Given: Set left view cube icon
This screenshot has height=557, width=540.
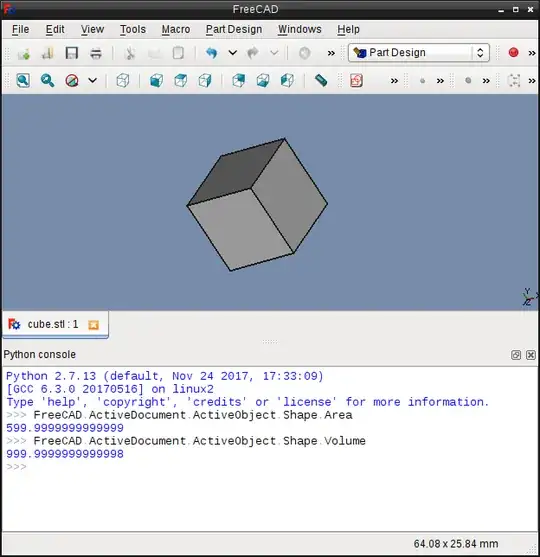Looking at the screenshot, I should coord(287,81).
